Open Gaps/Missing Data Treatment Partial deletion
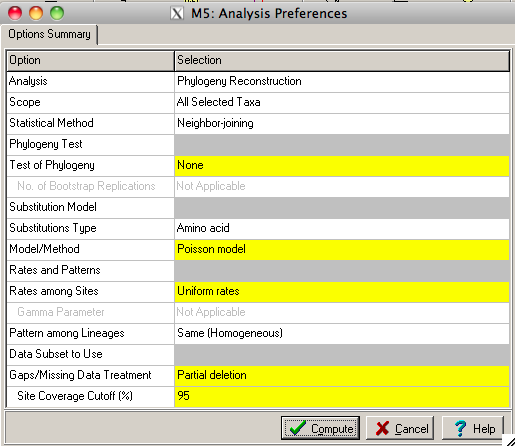The image size is (515, 446). tap(342, 376)
